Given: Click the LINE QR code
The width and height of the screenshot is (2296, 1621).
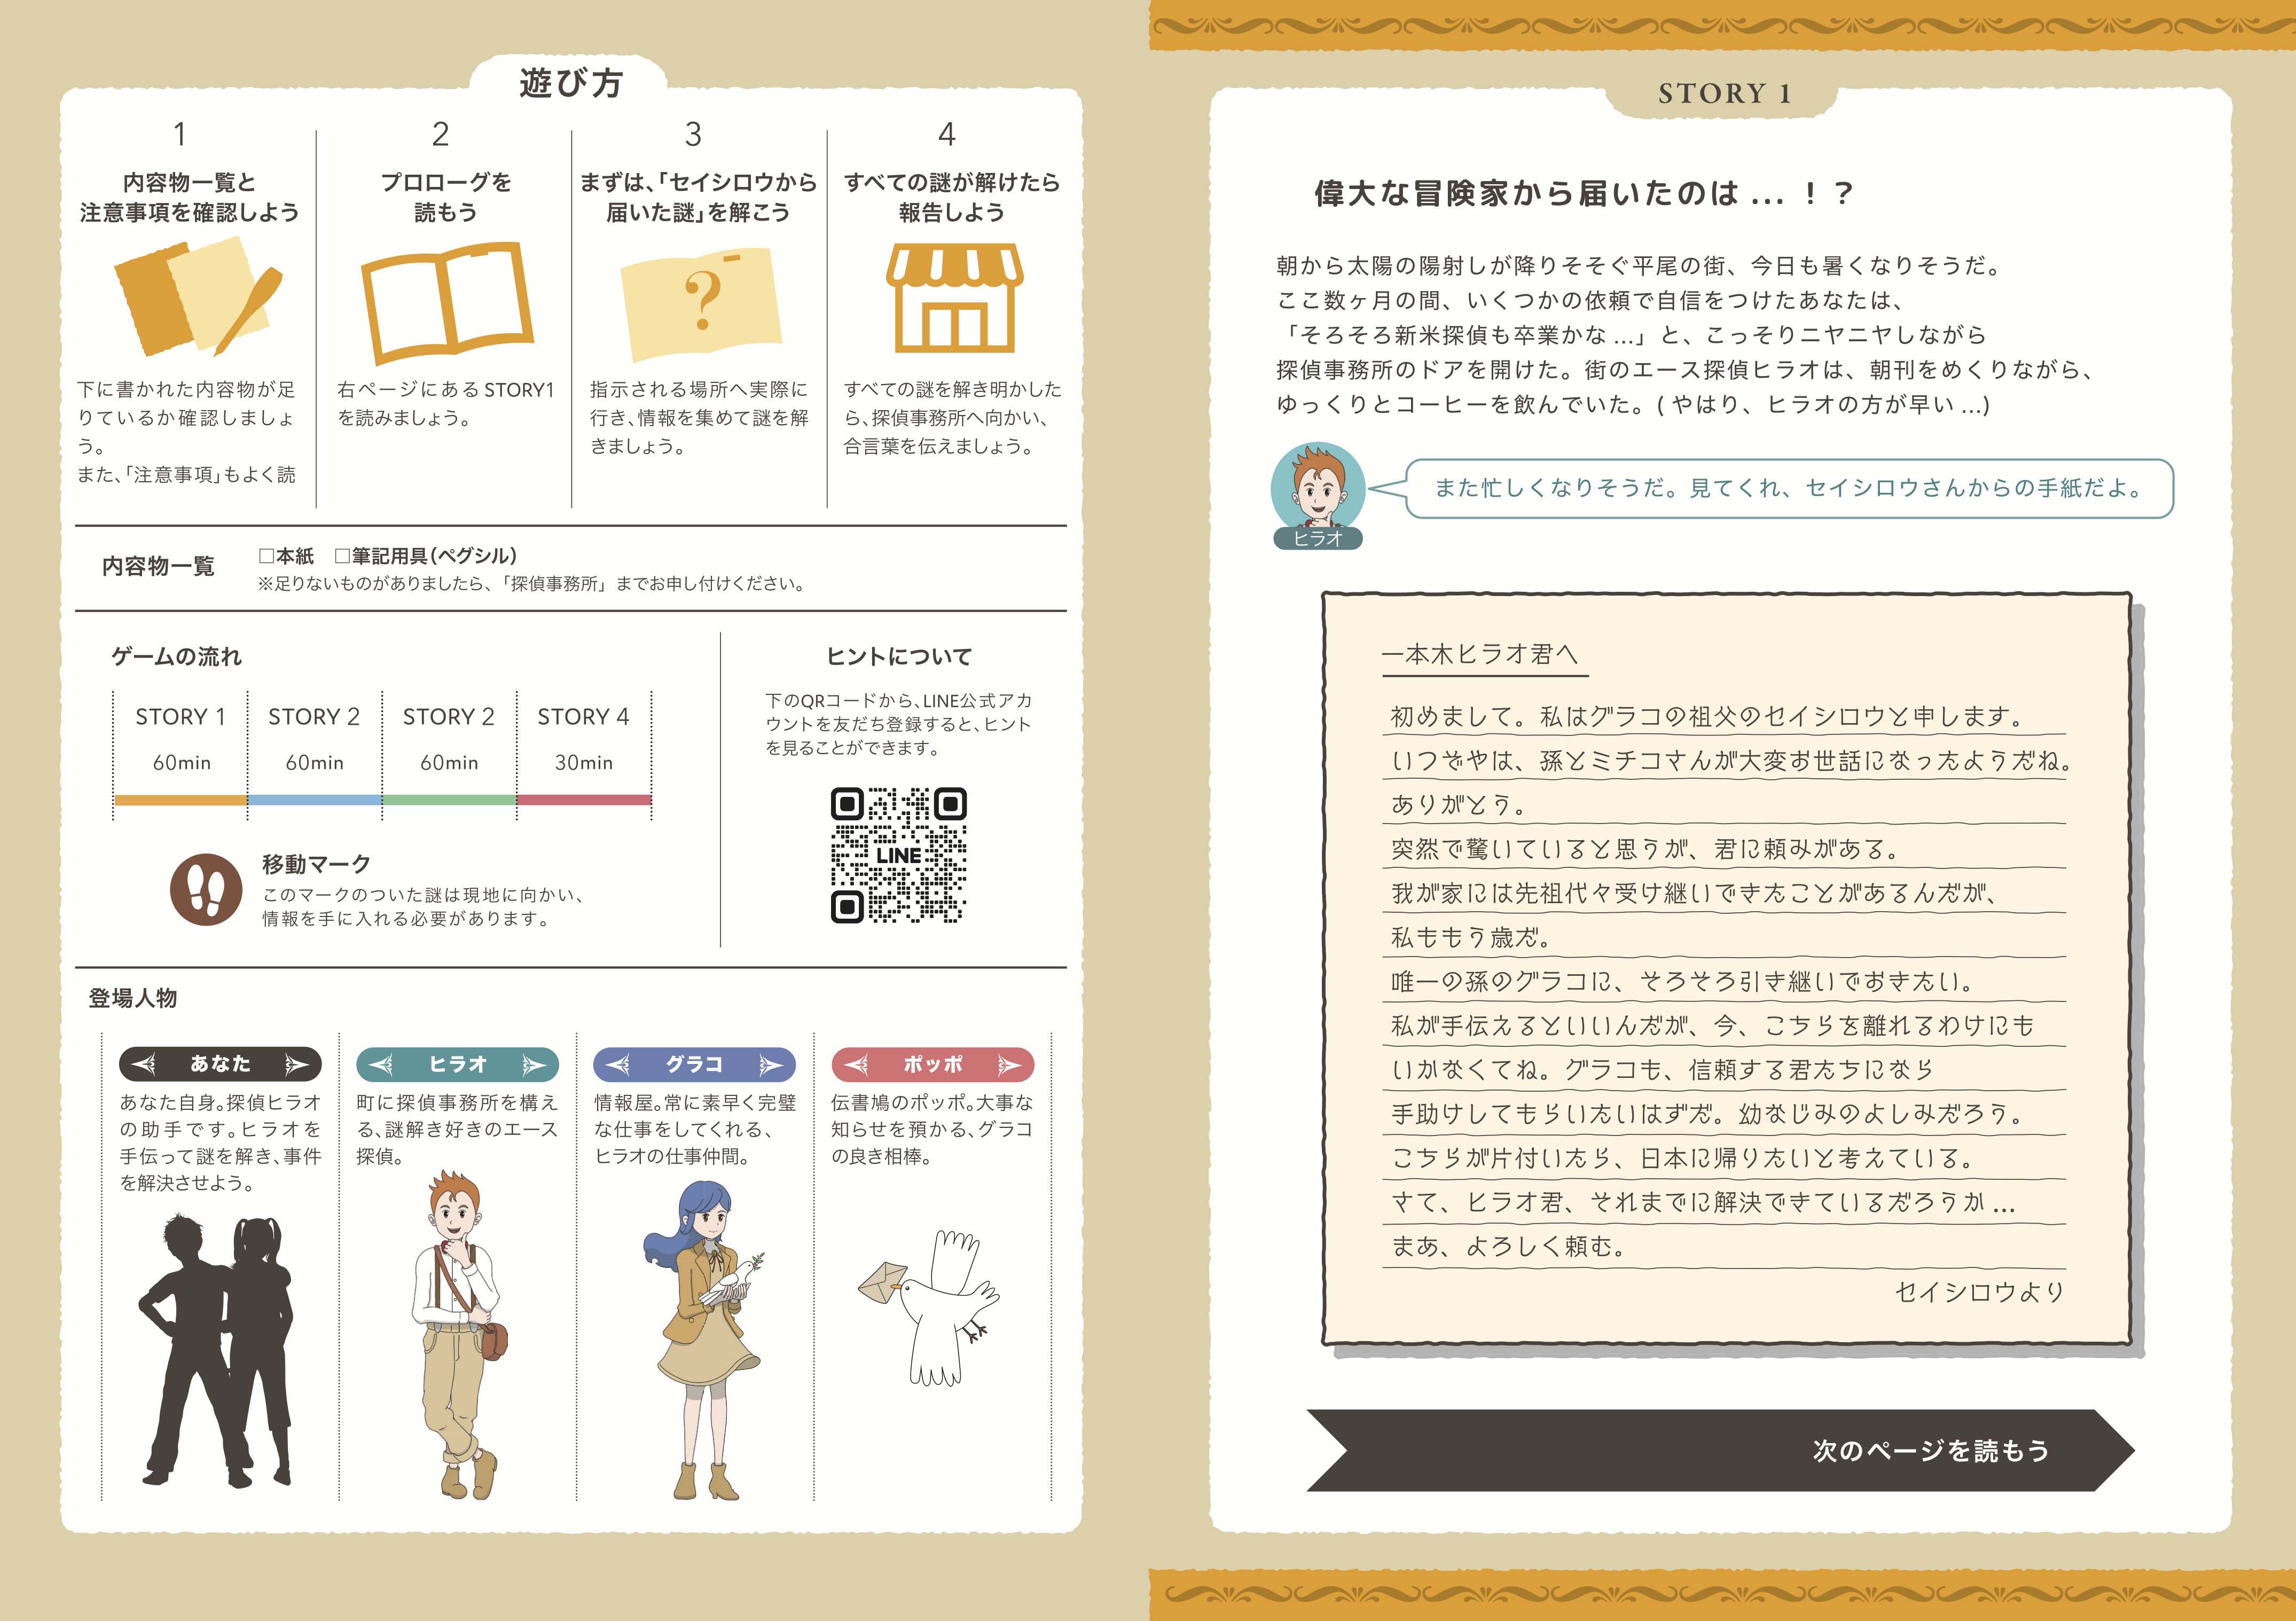Looking at the screenshot, I should pos(898,855).
